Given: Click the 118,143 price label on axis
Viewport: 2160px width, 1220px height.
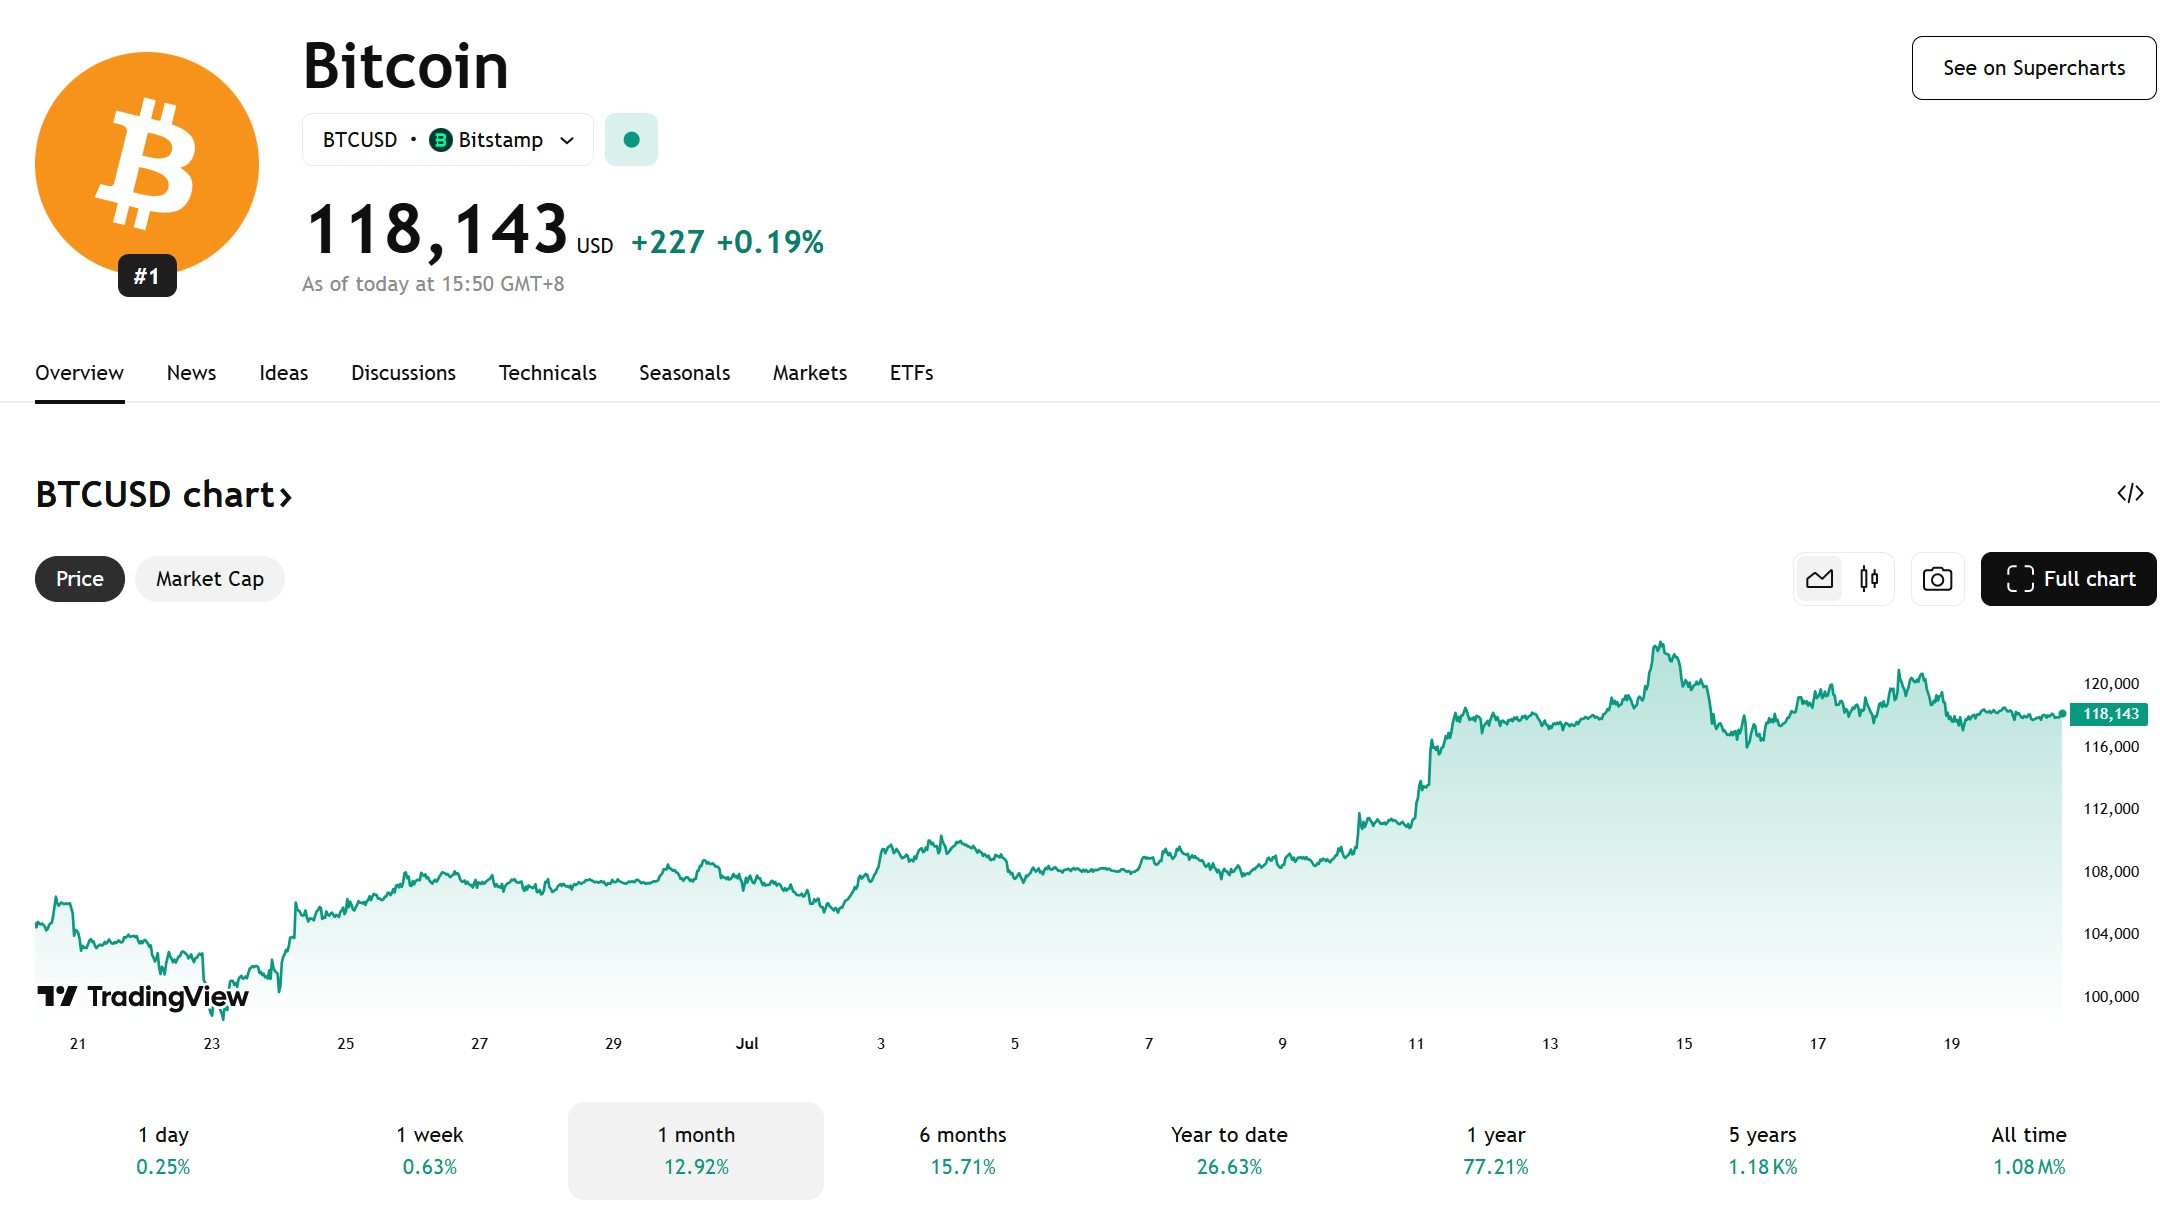Looking at the screenshot, I should tap(2109, 714).
